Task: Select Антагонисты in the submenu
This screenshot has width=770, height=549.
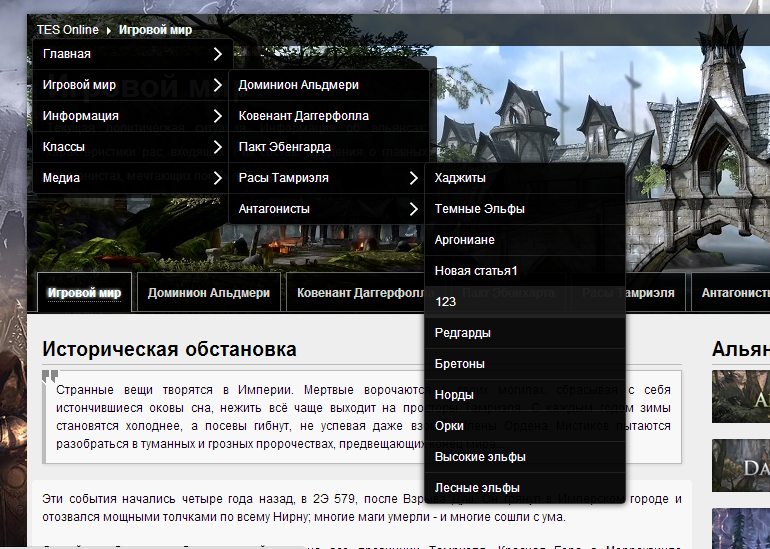Action: point(326,209)
